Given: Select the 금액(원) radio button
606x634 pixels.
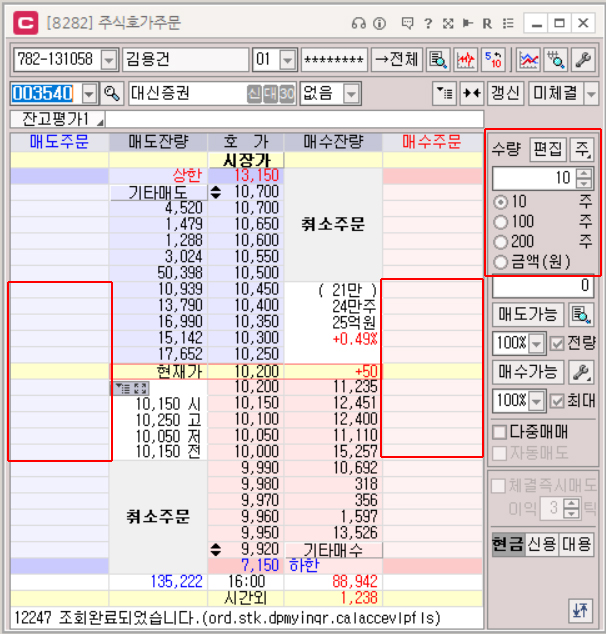Looking at the screenshot, I should [x=500, y=262].
